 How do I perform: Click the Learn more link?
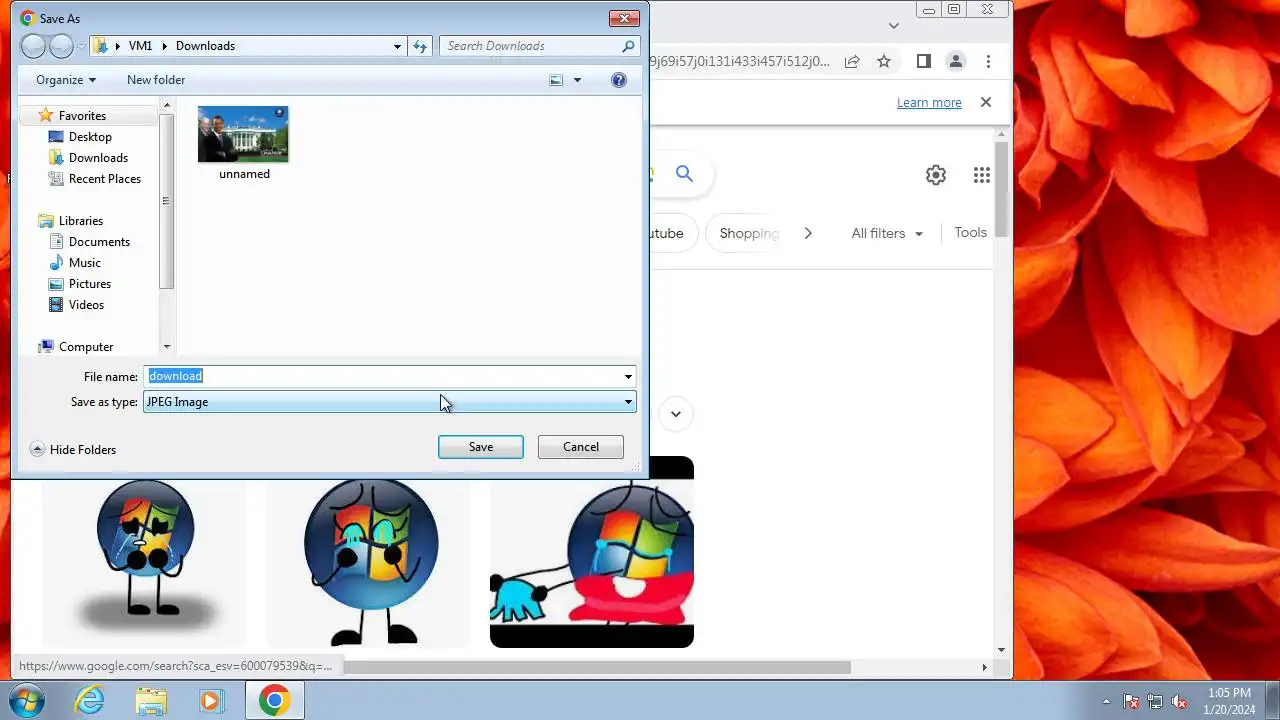[929, 103]
